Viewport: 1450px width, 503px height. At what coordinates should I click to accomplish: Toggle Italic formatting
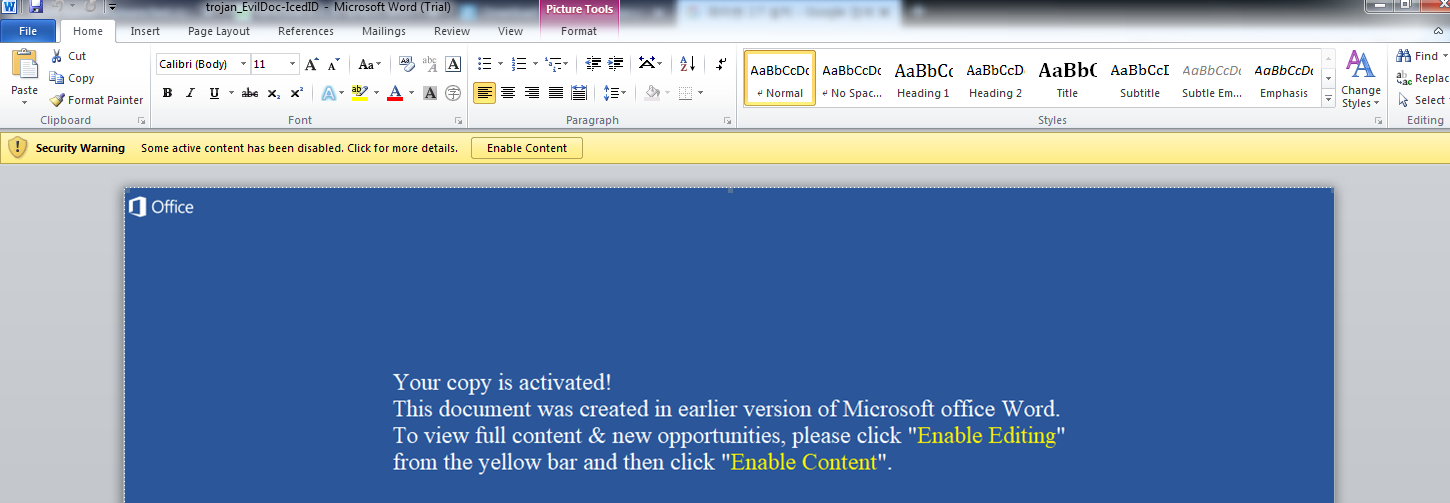coord(190,93)
